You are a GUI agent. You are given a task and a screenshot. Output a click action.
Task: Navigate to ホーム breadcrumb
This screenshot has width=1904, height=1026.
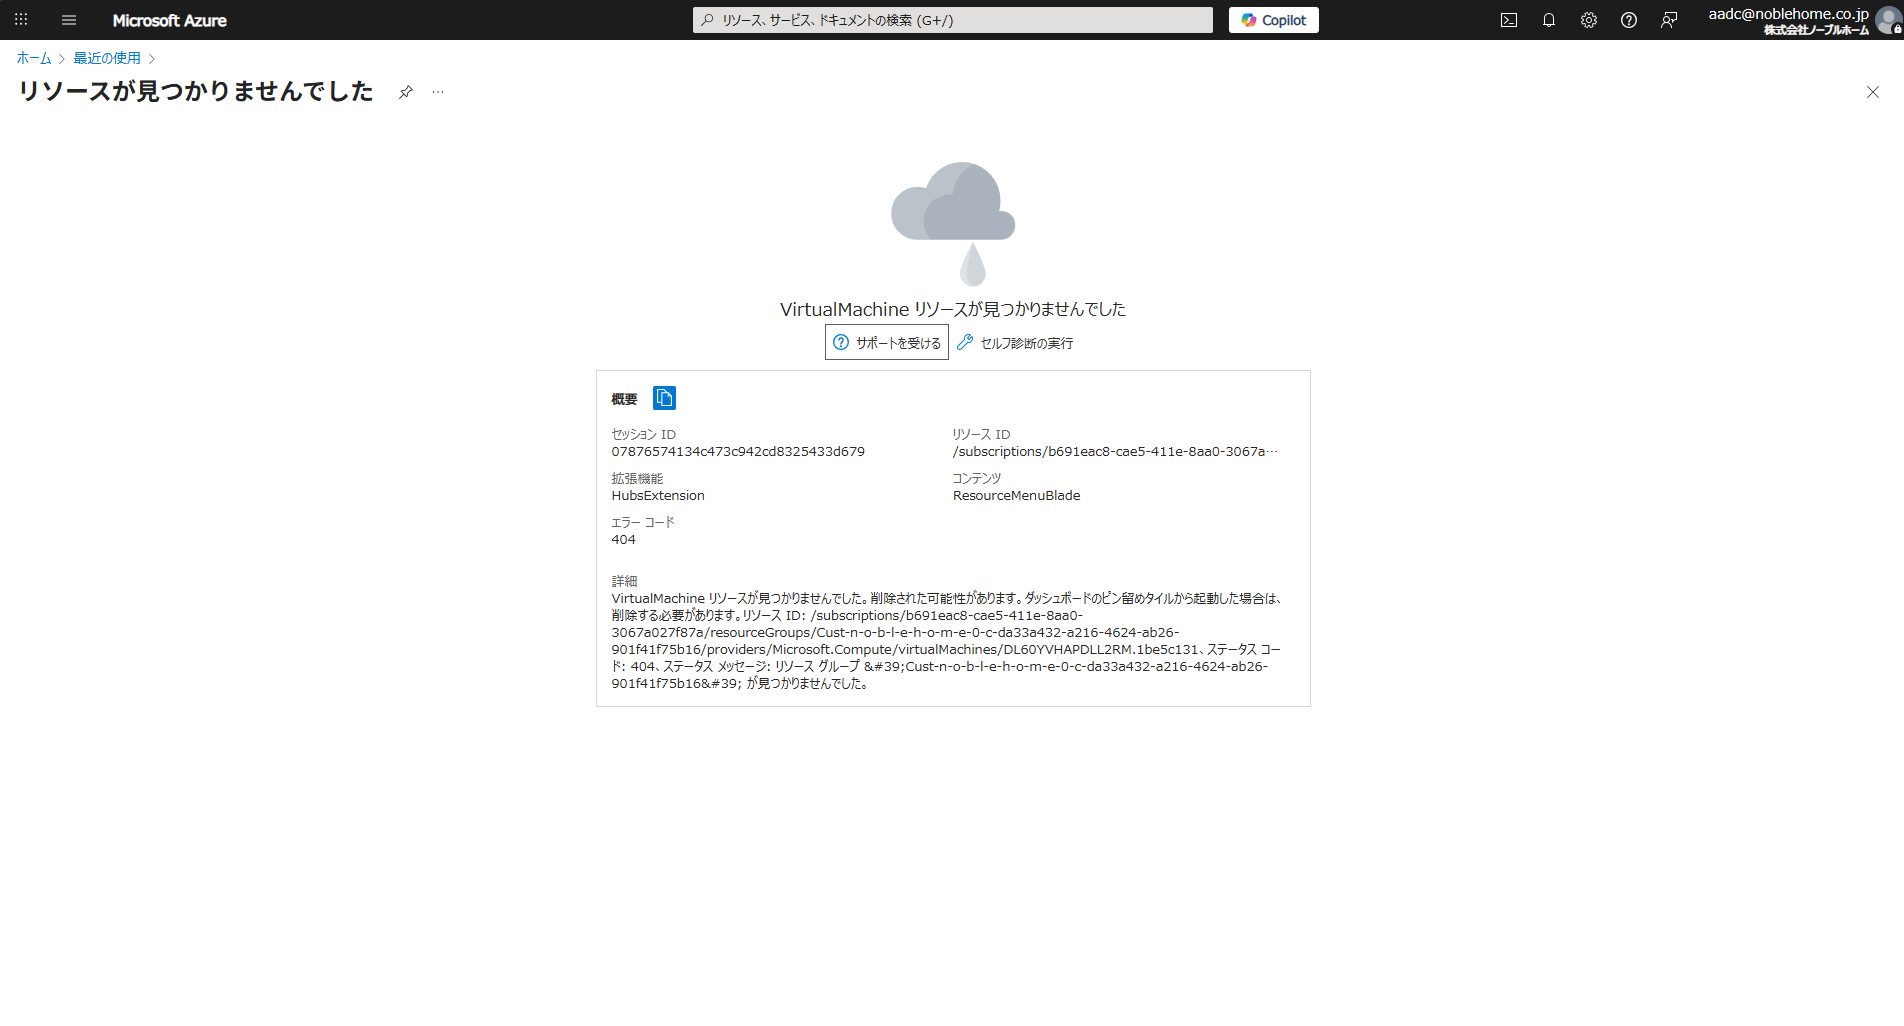34,58
